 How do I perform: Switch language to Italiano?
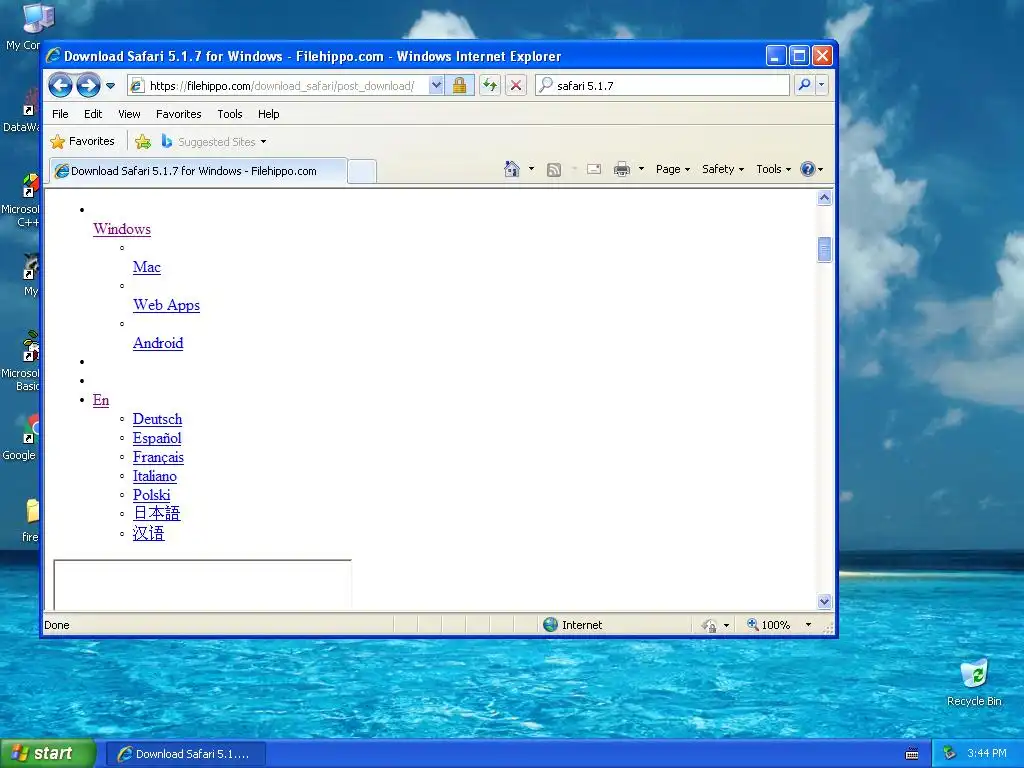point(155,476)
